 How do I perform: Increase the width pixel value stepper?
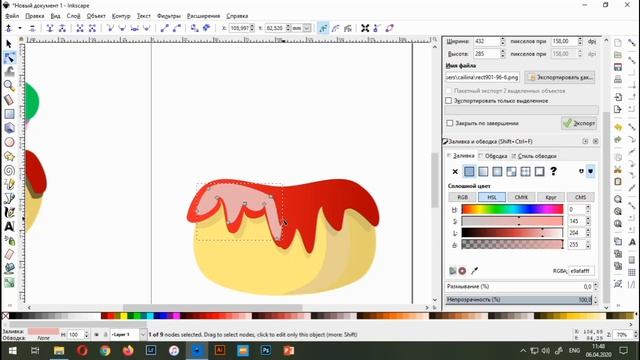click(502, 39)
